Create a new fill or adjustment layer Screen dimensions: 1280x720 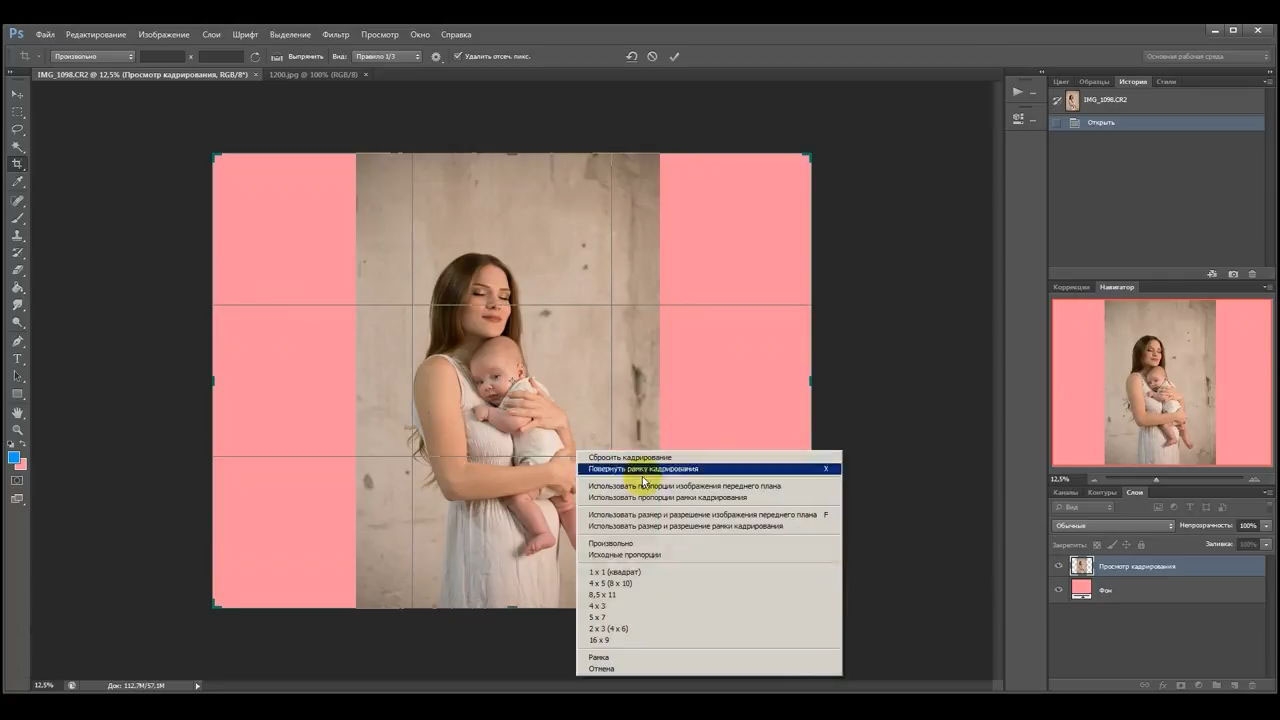[x=1198, y=686]
